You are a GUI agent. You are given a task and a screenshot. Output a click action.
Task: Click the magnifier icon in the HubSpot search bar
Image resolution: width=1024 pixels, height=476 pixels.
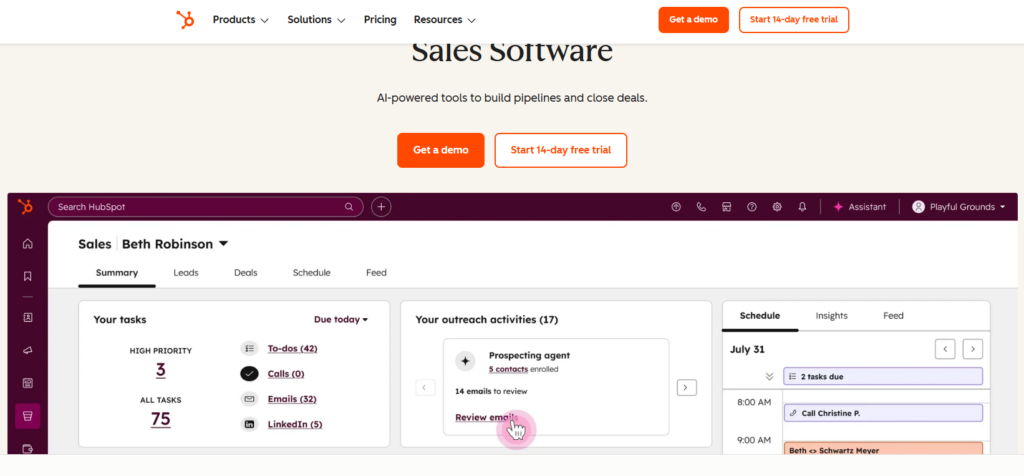click(349, 207)
